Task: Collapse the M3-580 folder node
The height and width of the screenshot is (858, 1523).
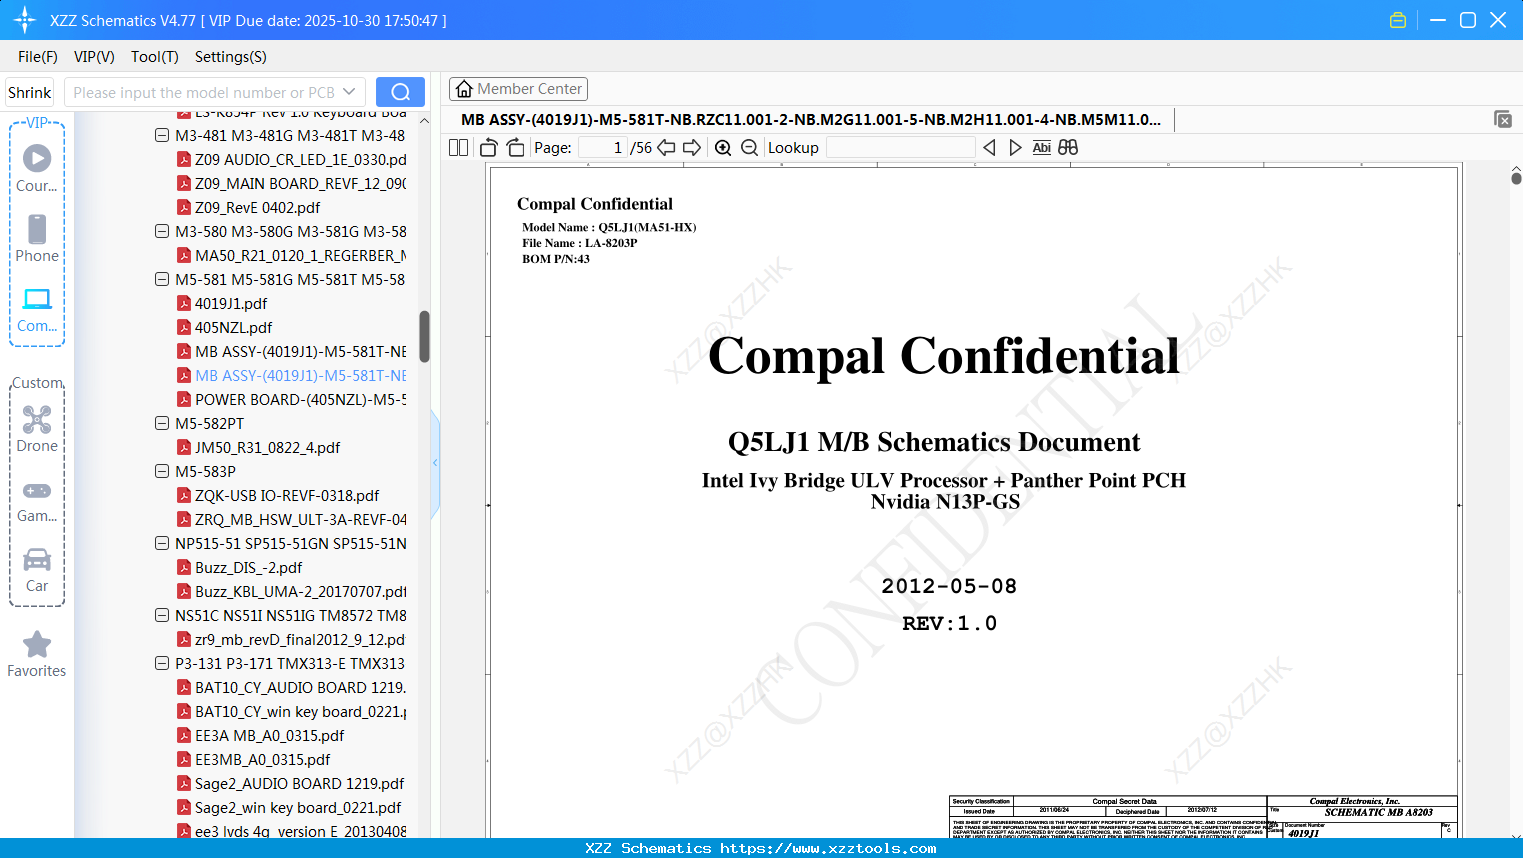Action: click(162, 231)
